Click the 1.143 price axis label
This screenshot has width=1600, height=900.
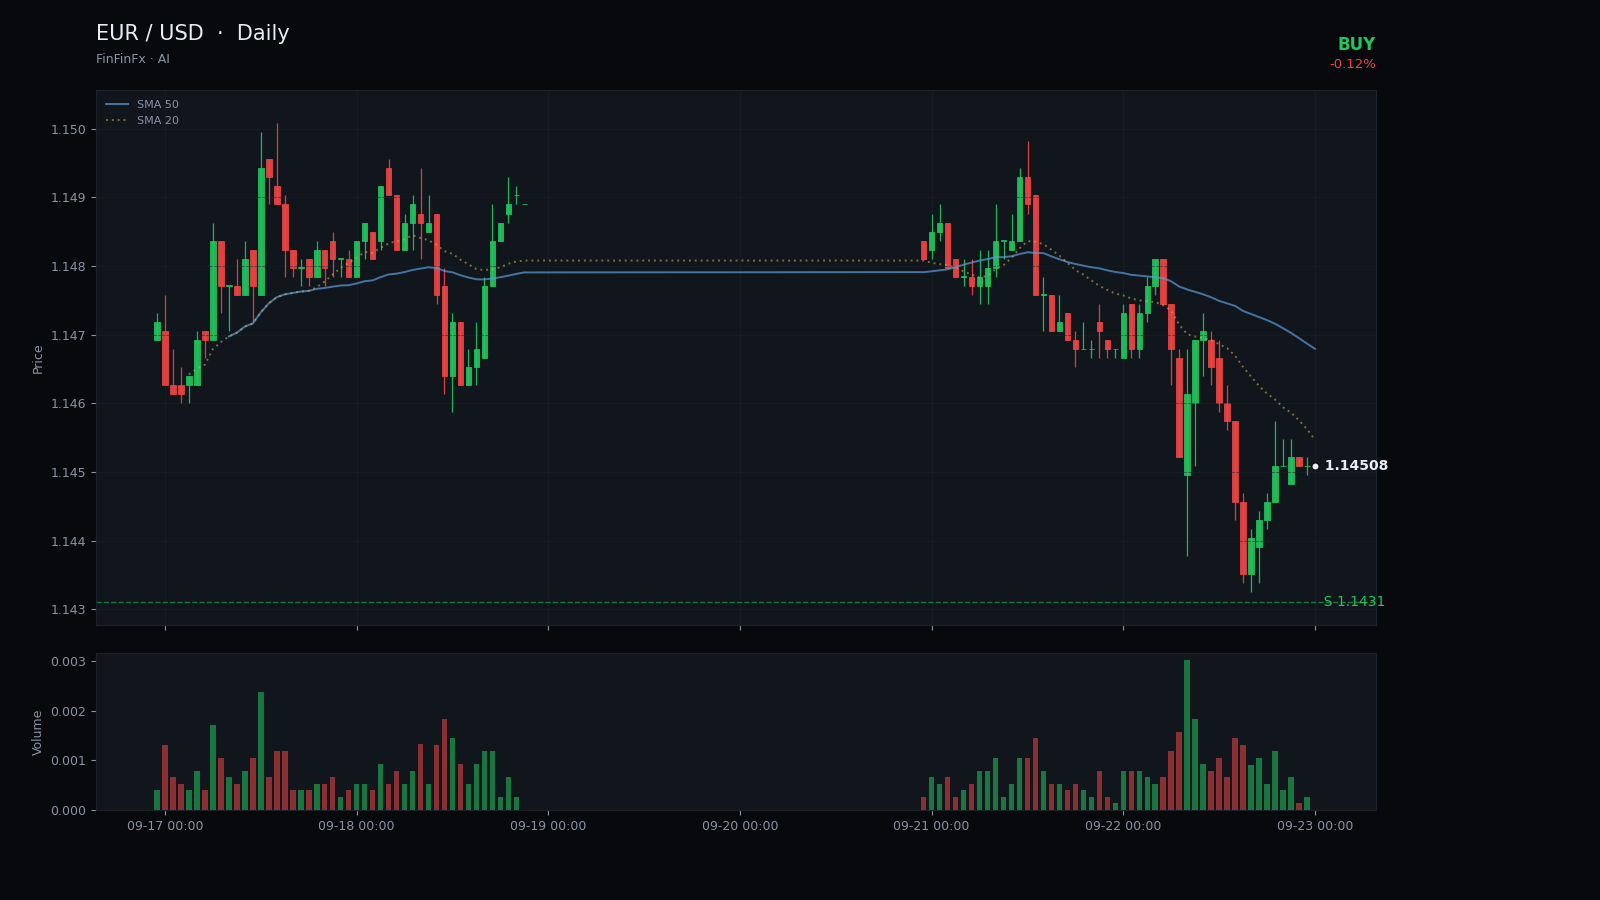tap(68, 610)
